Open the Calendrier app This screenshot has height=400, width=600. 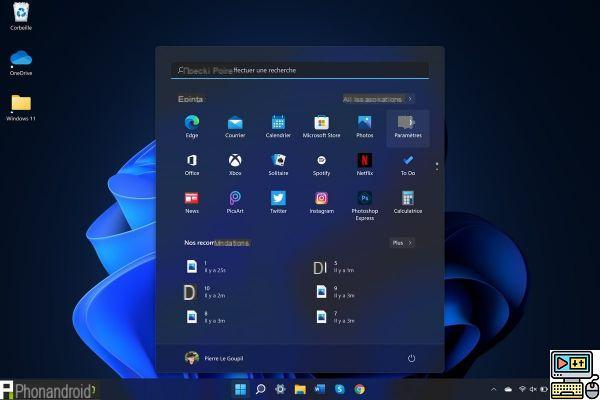pyautogui.click(x=278, y=126)
